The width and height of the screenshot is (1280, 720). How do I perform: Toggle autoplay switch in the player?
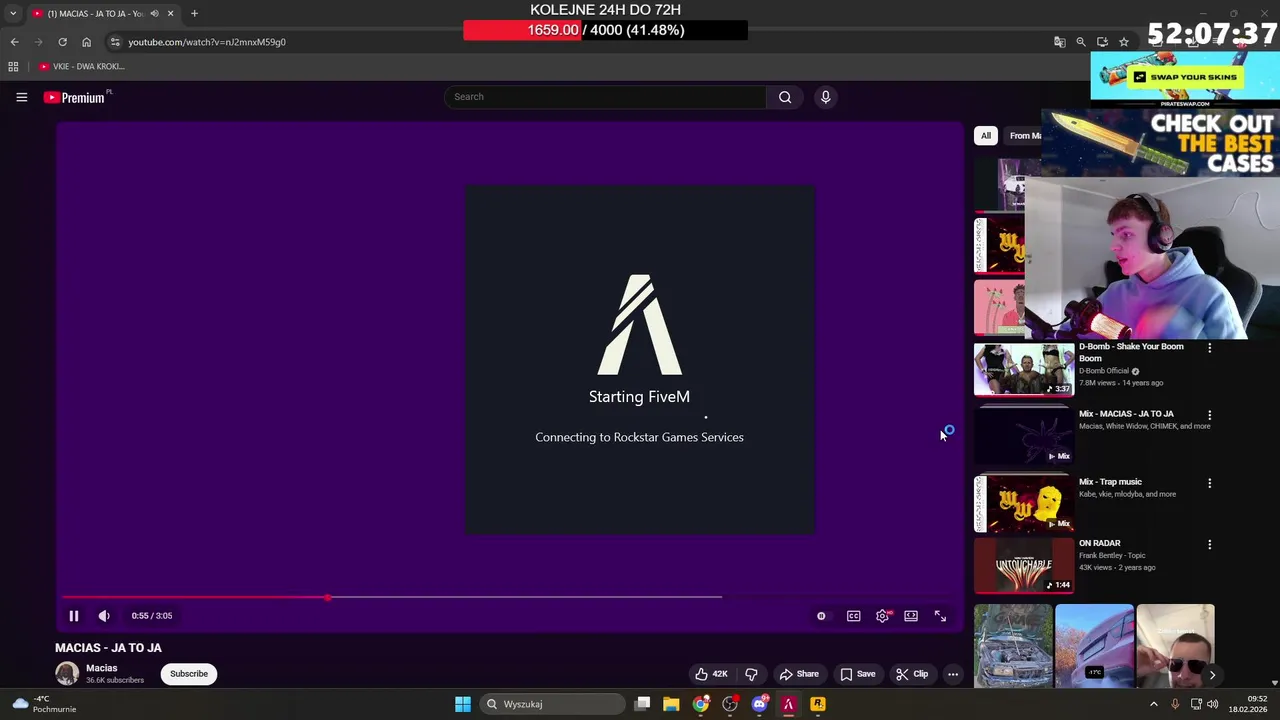pos(821,616)
